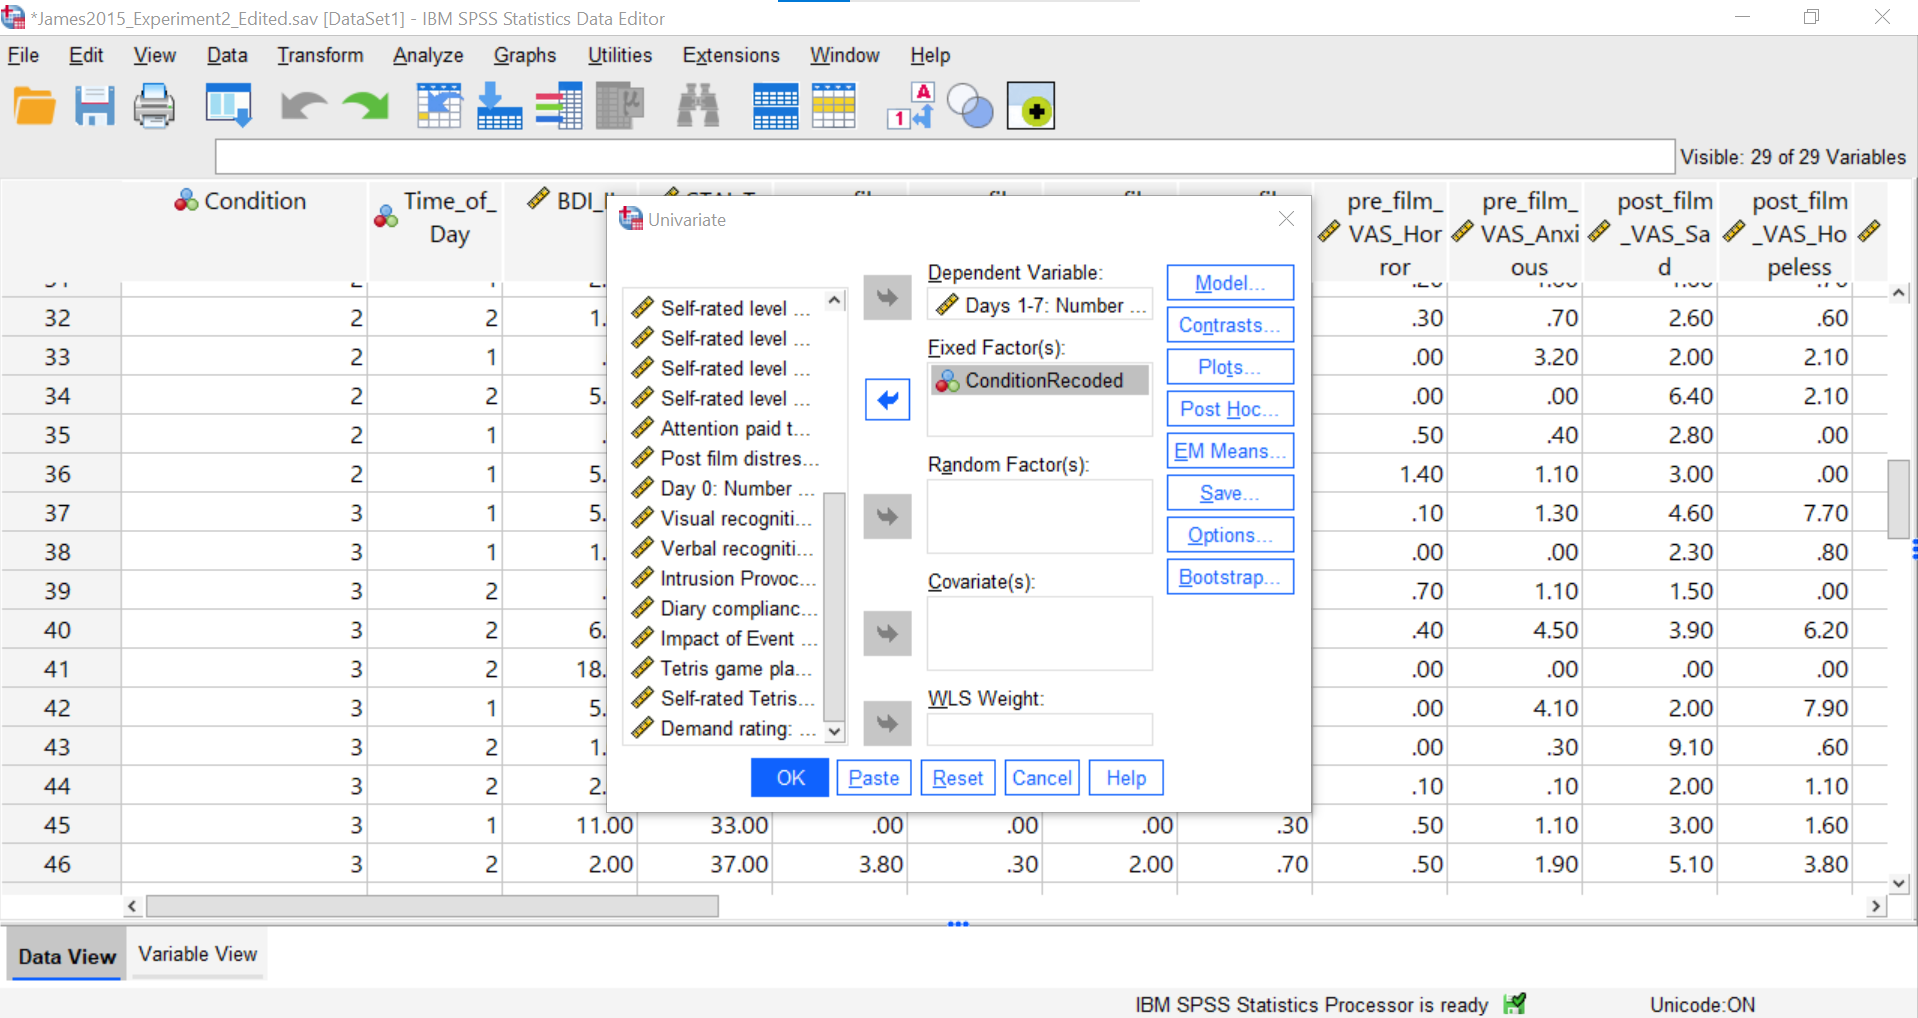
Task: Click the Random Factor(s) list box
Action: (1040, 516)
